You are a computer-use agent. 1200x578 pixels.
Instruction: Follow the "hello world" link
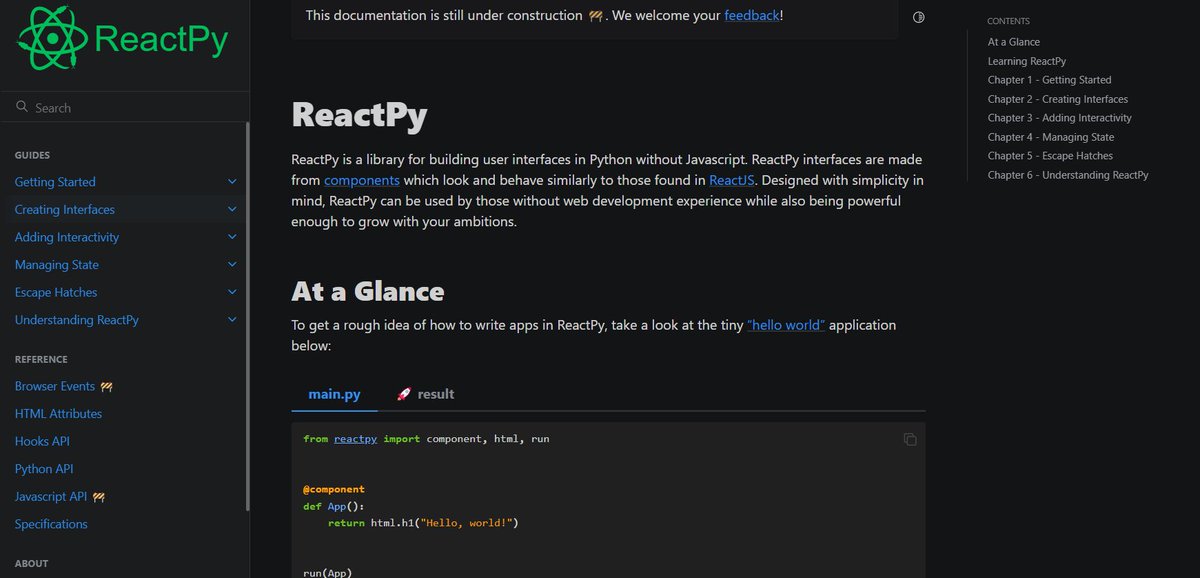coord(786,325)
